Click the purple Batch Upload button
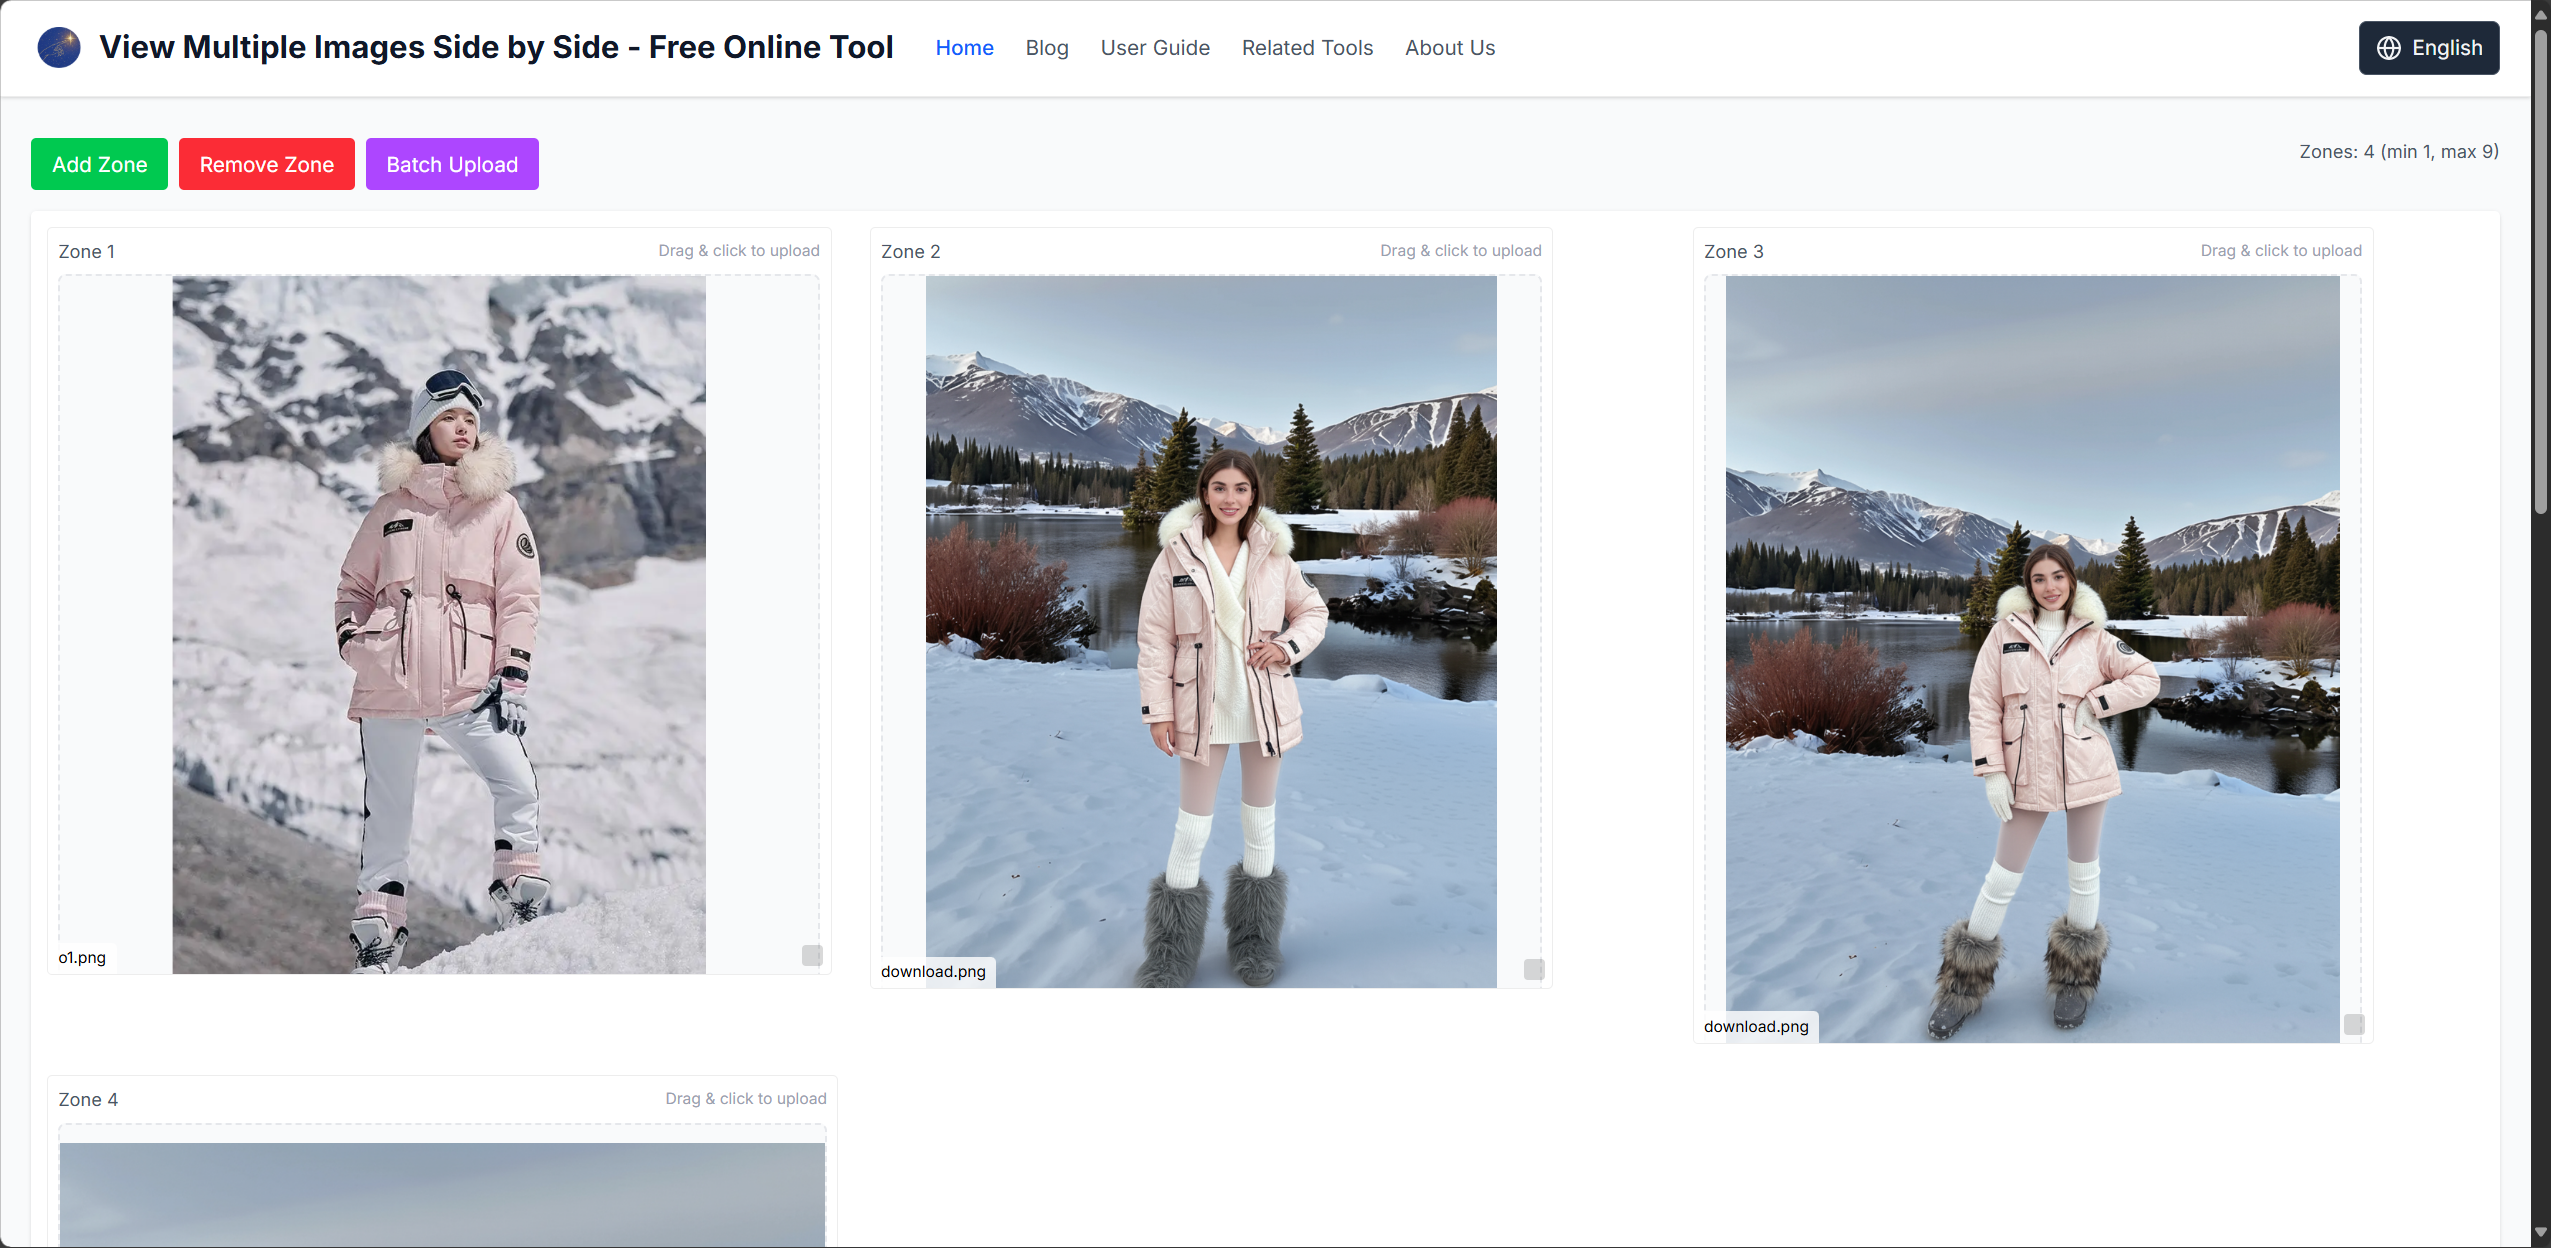Screen dimensions: 2551x1248 click(452, 164)
